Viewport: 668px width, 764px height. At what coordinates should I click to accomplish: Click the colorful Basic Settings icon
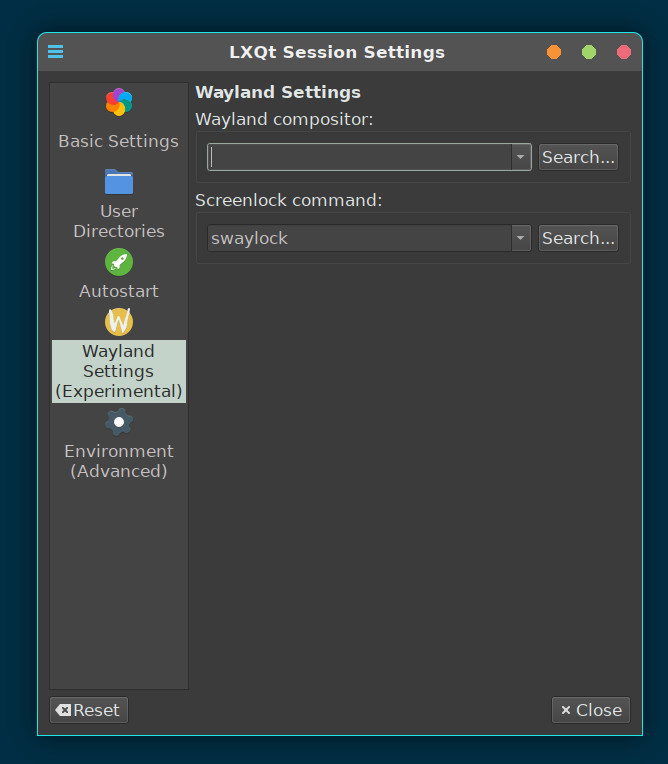(x=119, y=102)
